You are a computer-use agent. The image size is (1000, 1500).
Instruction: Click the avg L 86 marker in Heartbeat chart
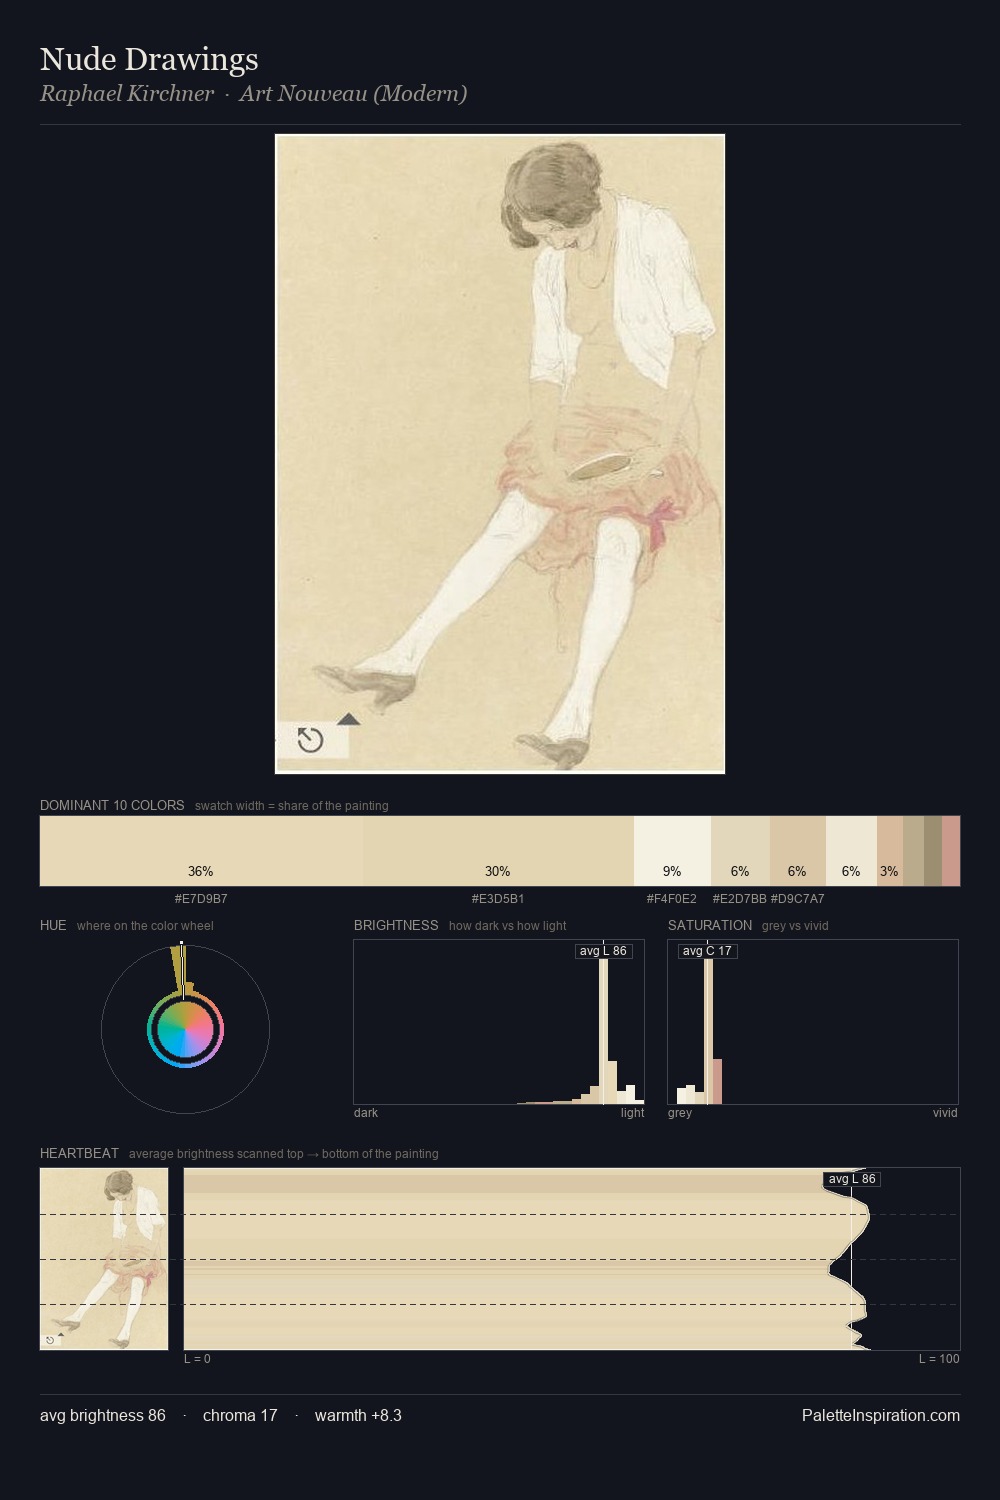(852, 1179)
